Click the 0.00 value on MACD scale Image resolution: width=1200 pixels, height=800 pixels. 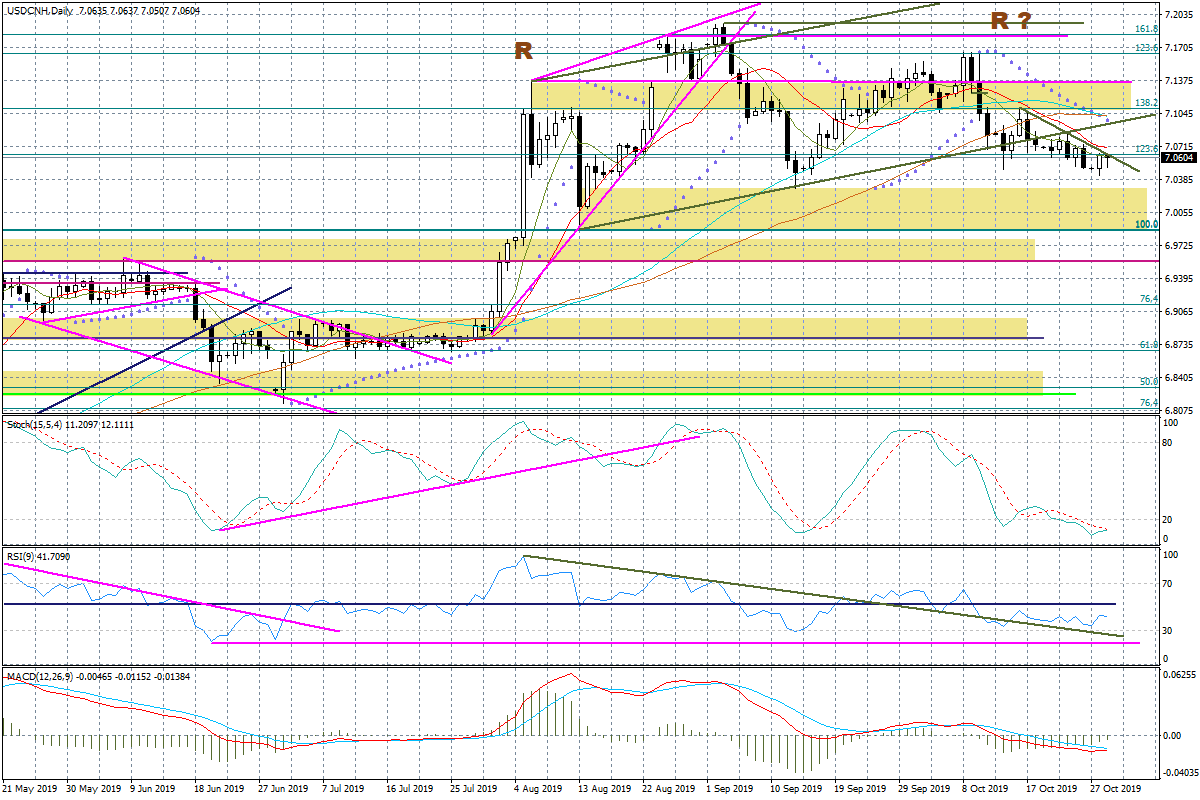pyautogui.click(x=1172, y=736)
